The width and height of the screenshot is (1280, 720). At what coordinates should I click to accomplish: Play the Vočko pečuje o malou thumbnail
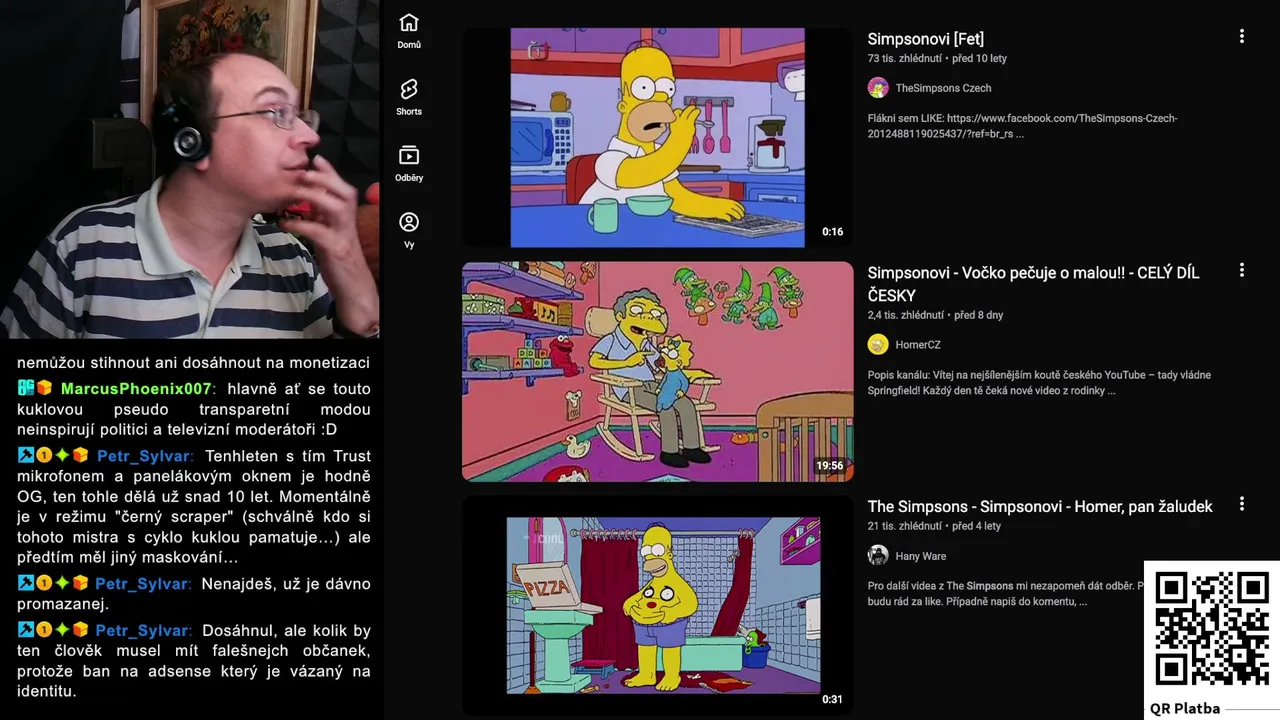(x=657, y=371)
